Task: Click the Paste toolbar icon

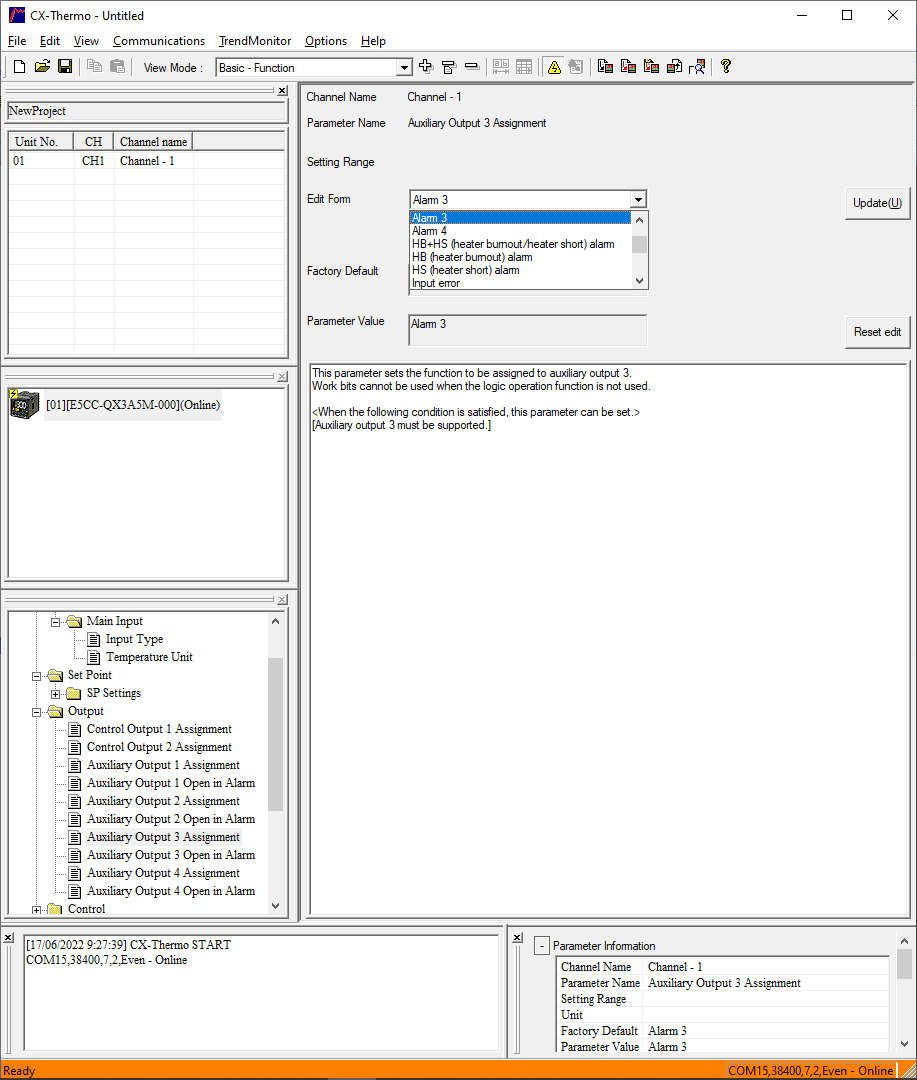Action: coord(118,67)
